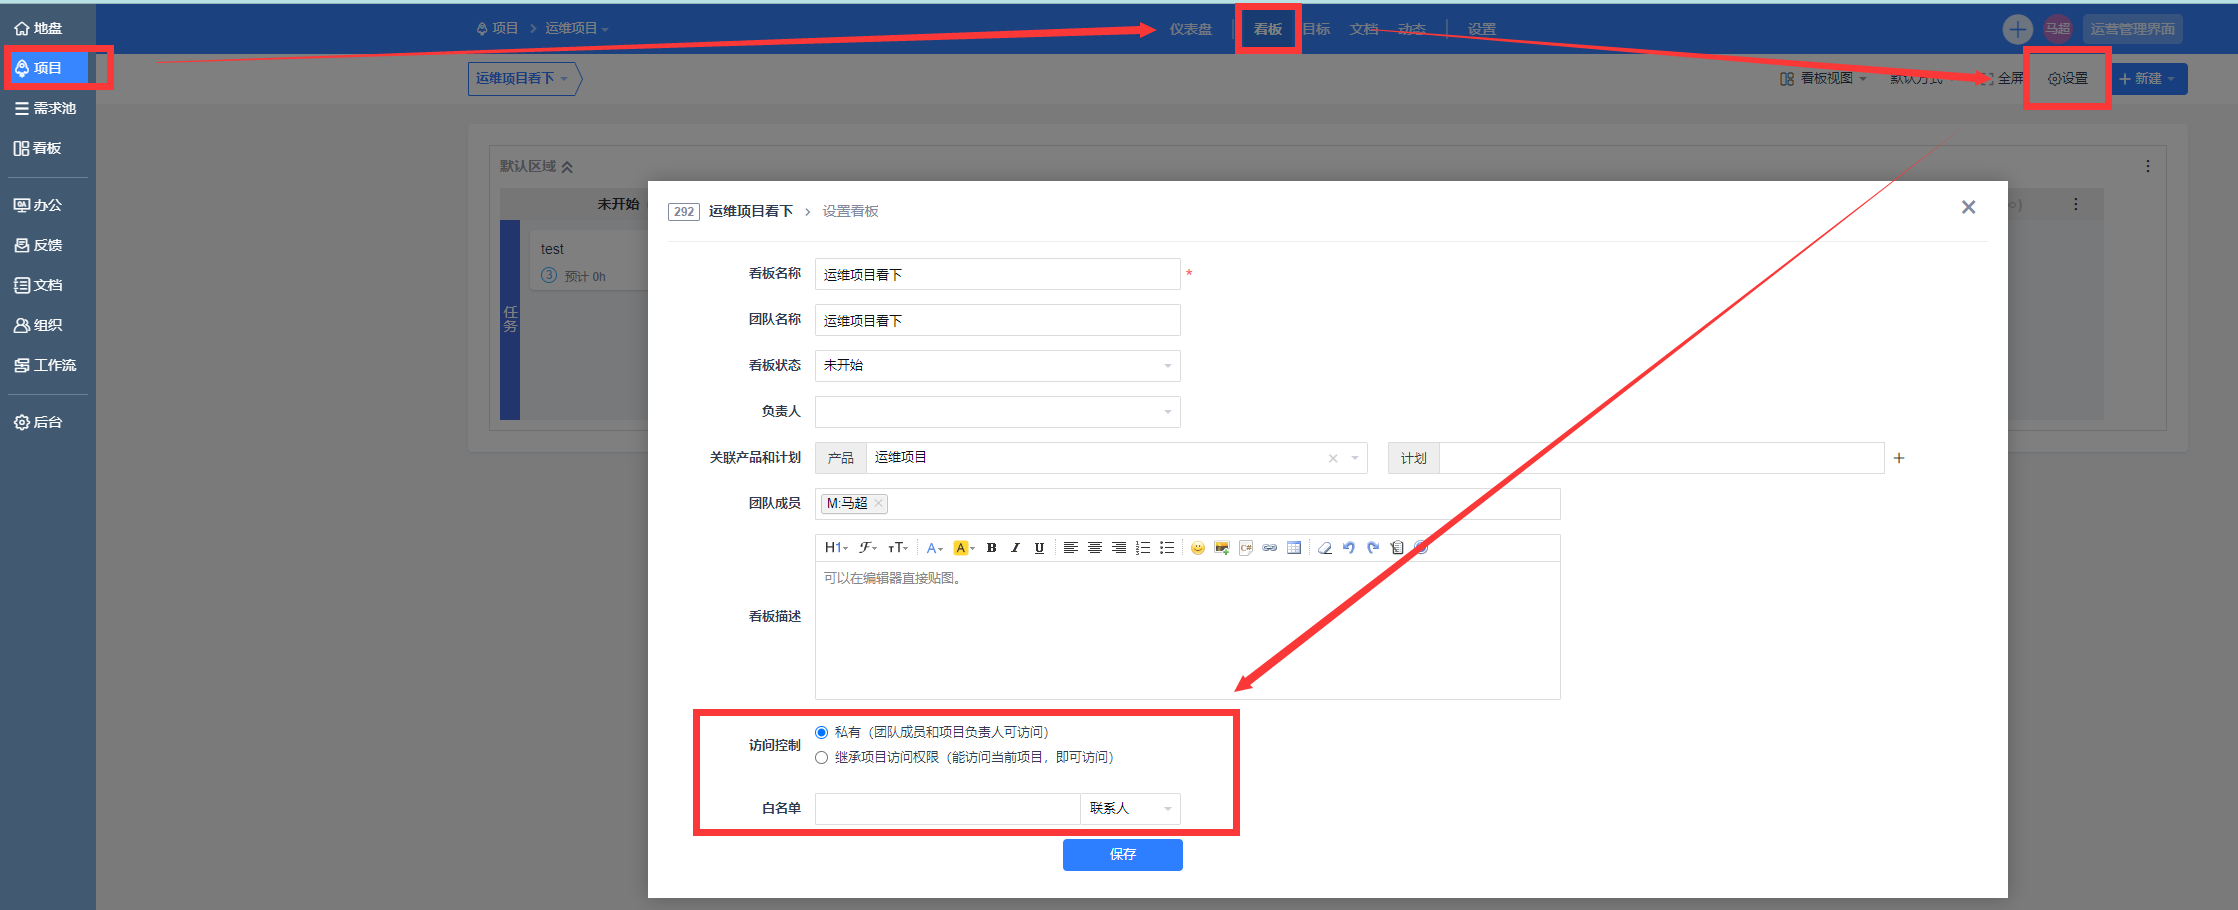Click inside the 看板描述 text area
The height and width of the screenshot is (910, 2238).
pos(1187,630)
